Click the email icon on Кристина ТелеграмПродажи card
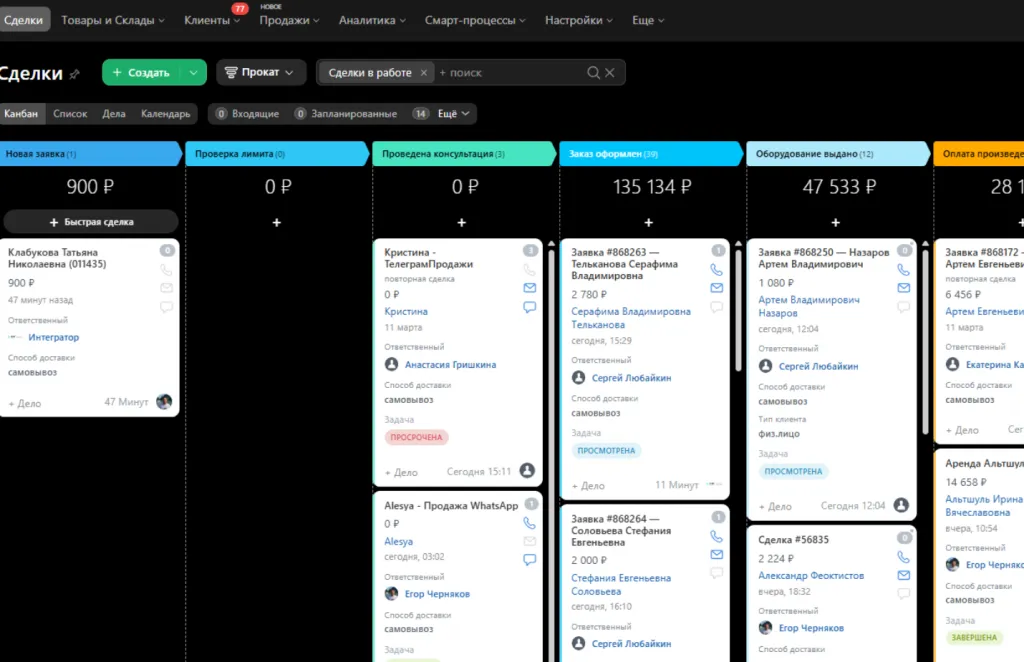 click(x=530, y=288)
